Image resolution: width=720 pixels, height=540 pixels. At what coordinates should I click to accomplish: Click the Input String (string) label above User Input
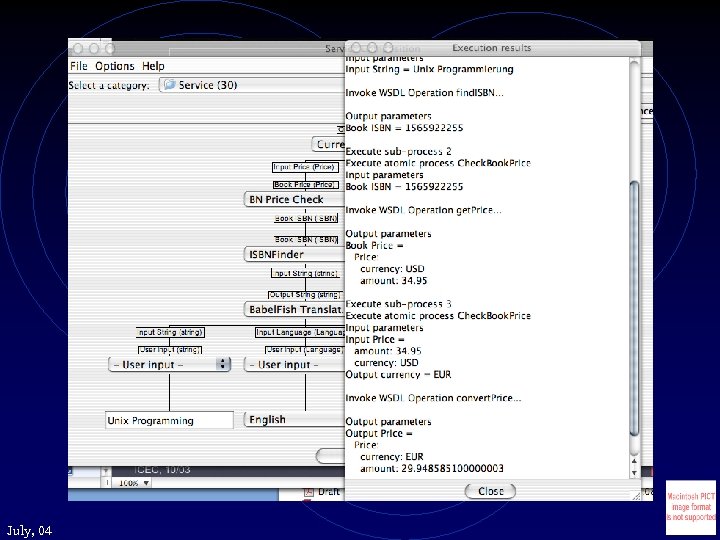point(170,332)
